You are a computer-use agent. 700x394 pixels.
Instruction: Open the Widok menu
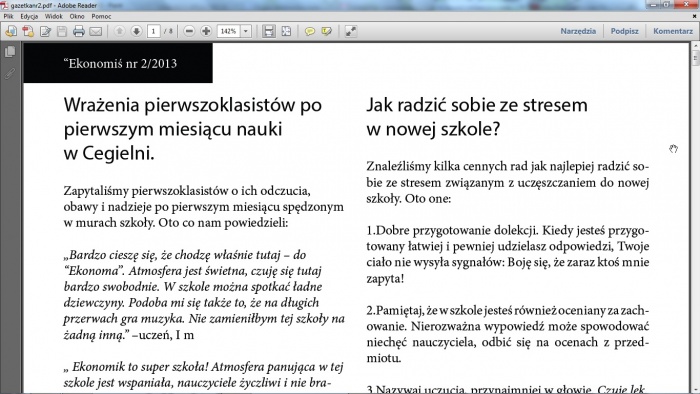coord(54,16)
